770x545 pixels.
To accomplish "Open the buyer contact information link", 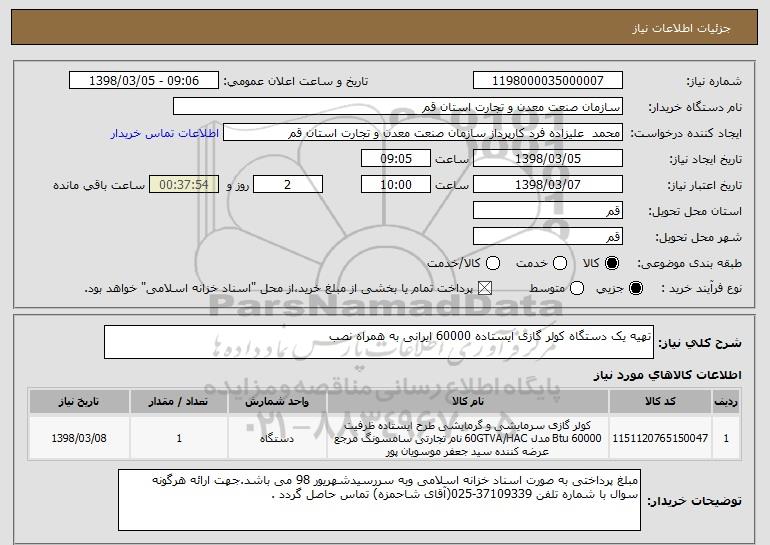I will 165,133.
